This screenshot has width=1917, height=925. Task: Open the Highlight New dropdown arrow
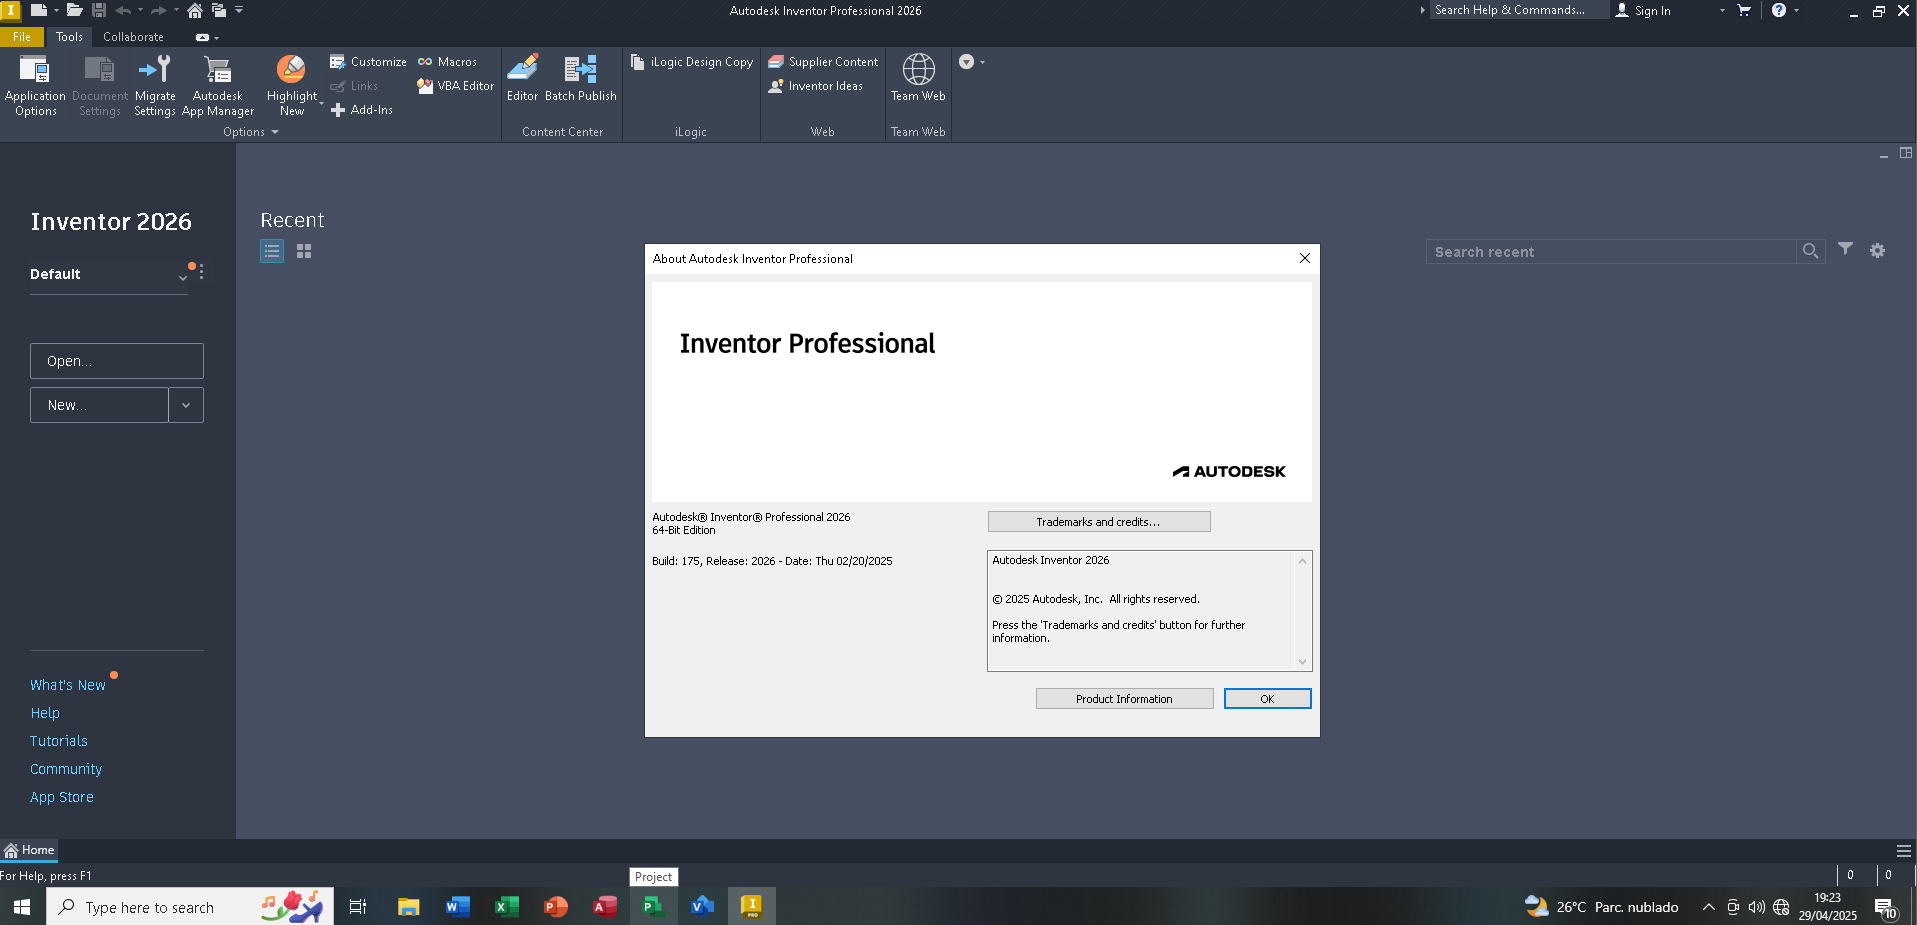pyautogui.click(x=321, y=103)
